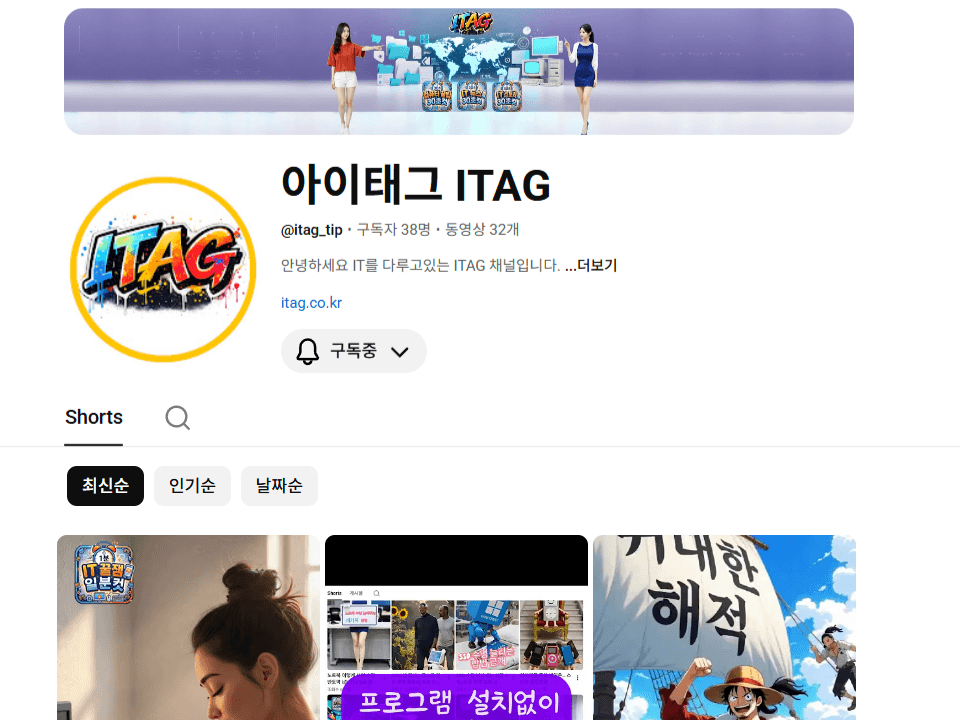Click the 동영상 32개 video count
960x720 pixels.
pyautogui.click(x=482, y=230)
